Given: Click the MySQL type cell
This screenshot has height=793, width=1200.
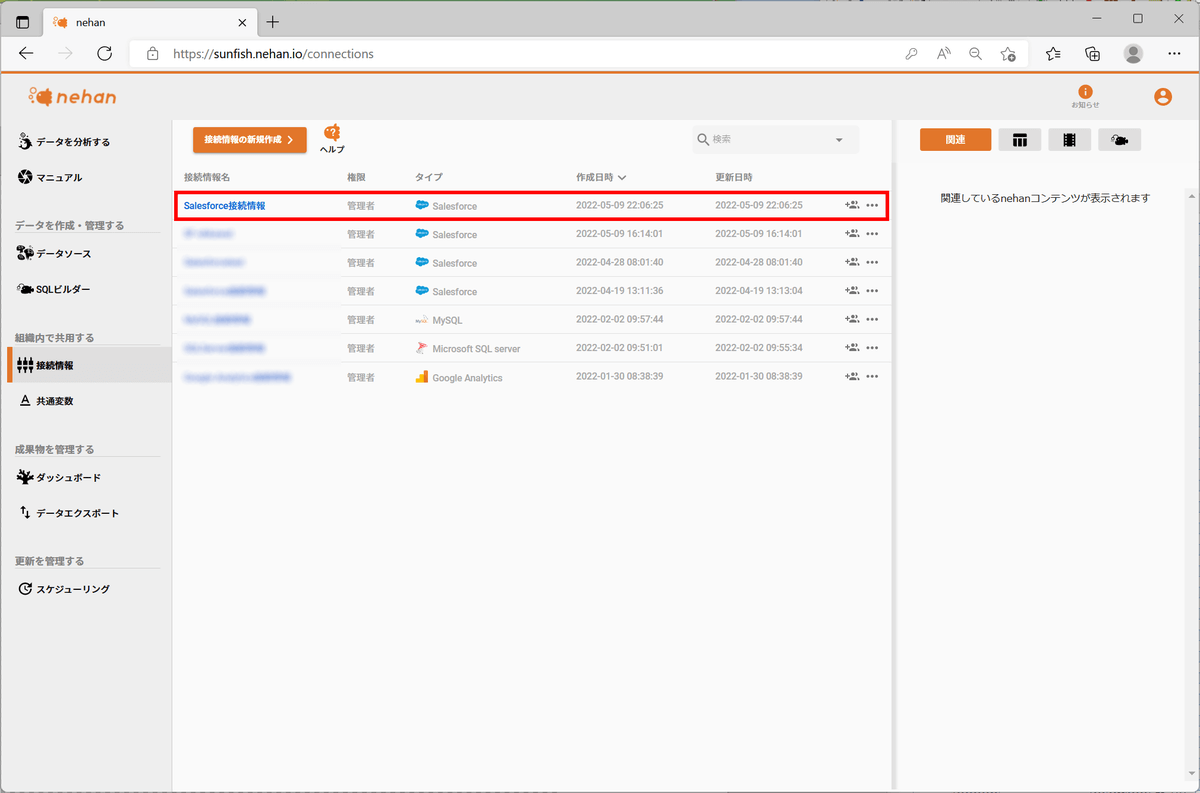Looking at the screenshot, I should 440,320.
